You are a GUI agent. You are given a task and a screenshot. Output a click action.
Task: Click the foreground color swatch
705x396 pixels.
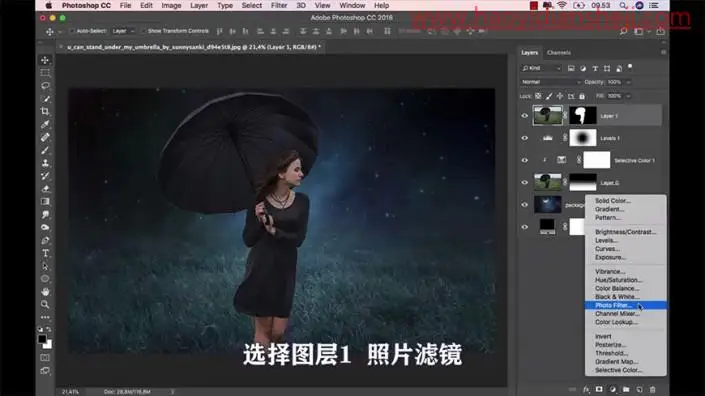(x=42, y=339)
